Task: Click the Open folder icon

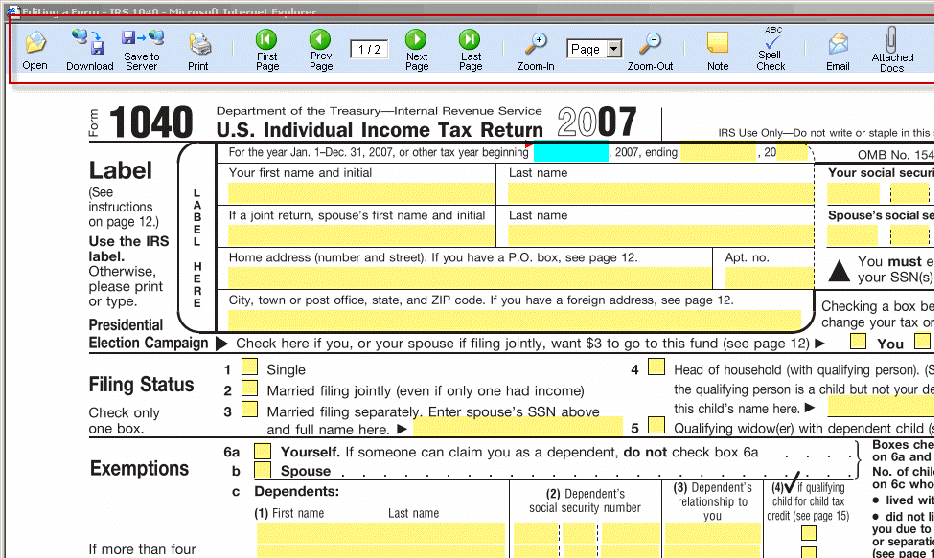Action: click(x=35, y=43)
